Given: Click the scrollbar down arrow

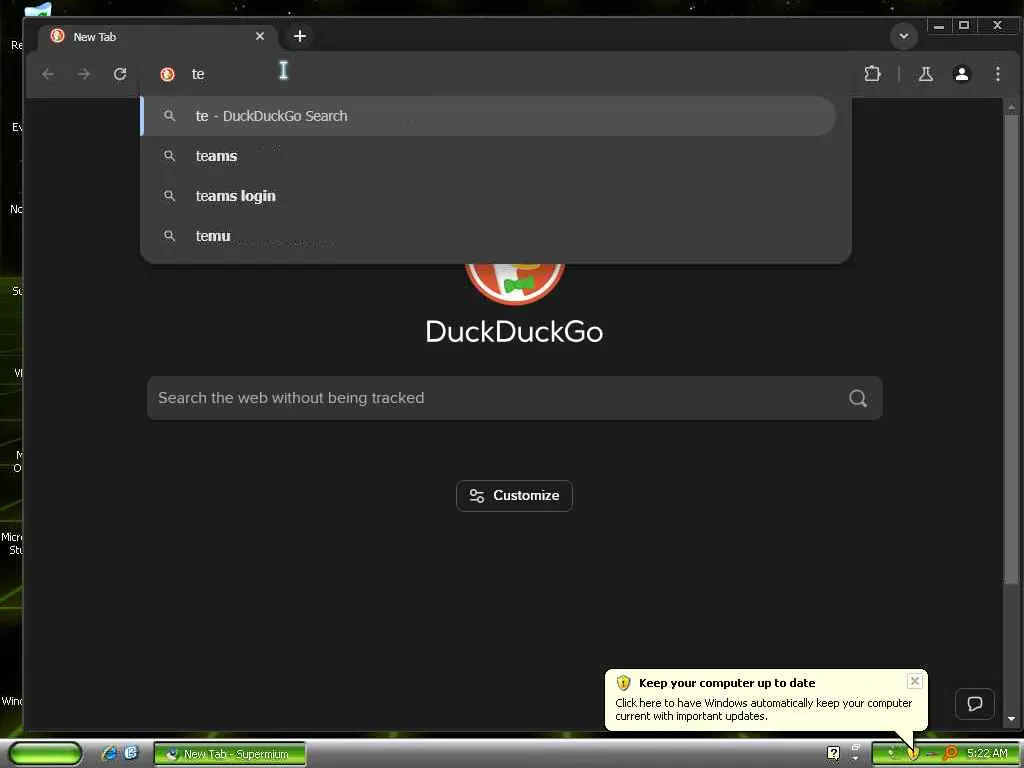Looking at the screenshot, I should click(1011, 718).
